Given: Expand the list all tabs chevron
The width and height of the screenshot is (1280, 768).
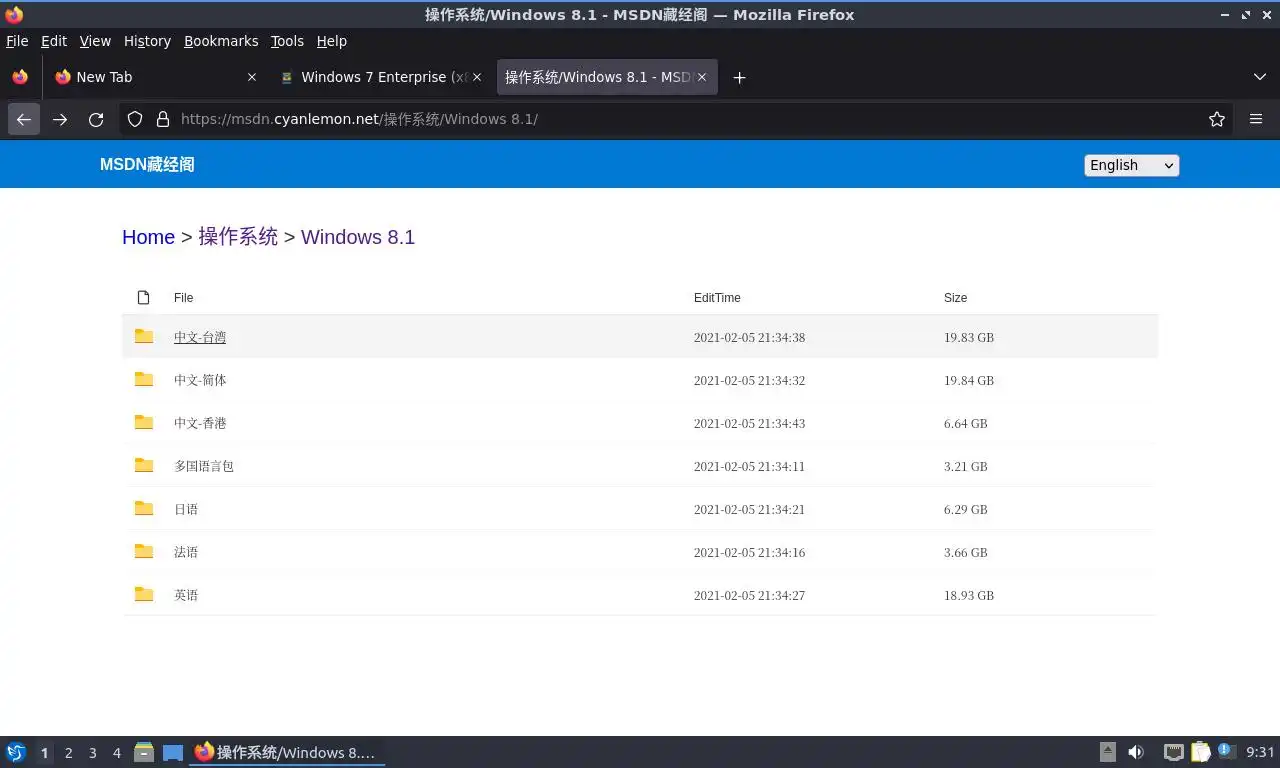Looking at the screenshot, I should click(1260, 77).
